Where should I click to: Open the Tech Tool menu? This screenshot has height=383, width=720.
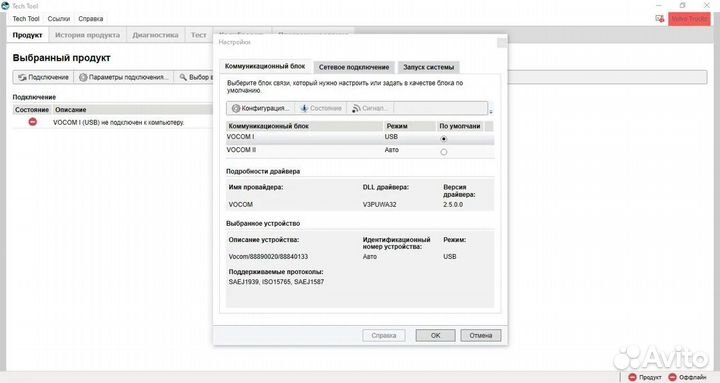click(26, 19)
